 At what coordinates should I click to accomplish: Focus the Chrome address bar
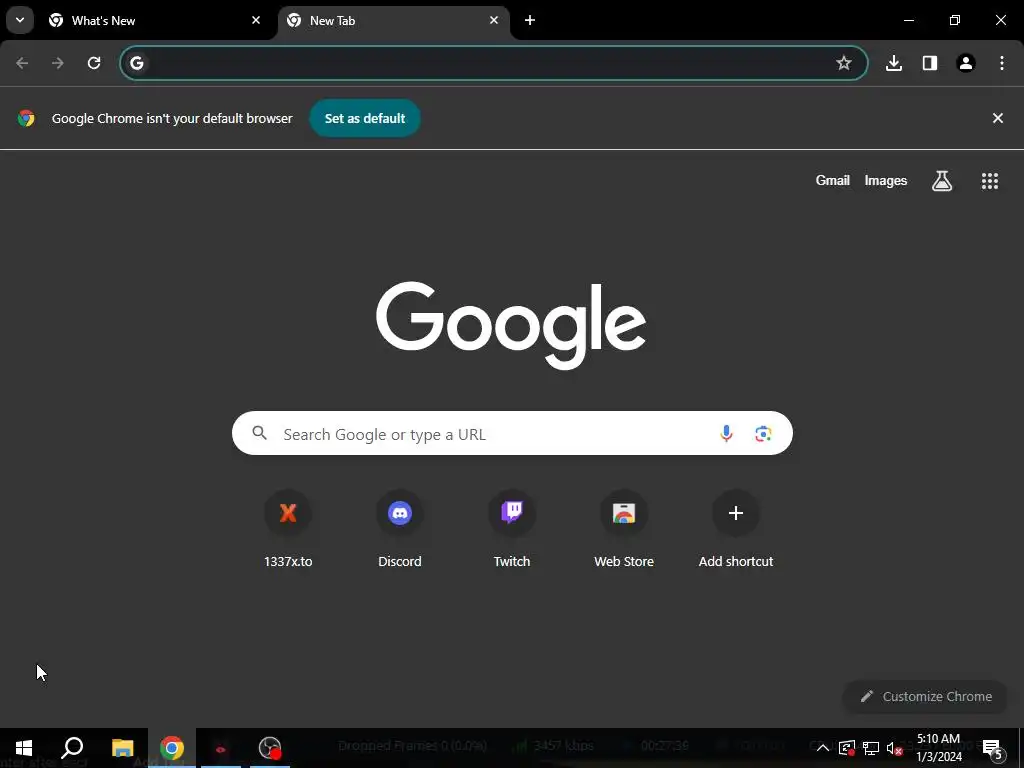click(493, 63)
